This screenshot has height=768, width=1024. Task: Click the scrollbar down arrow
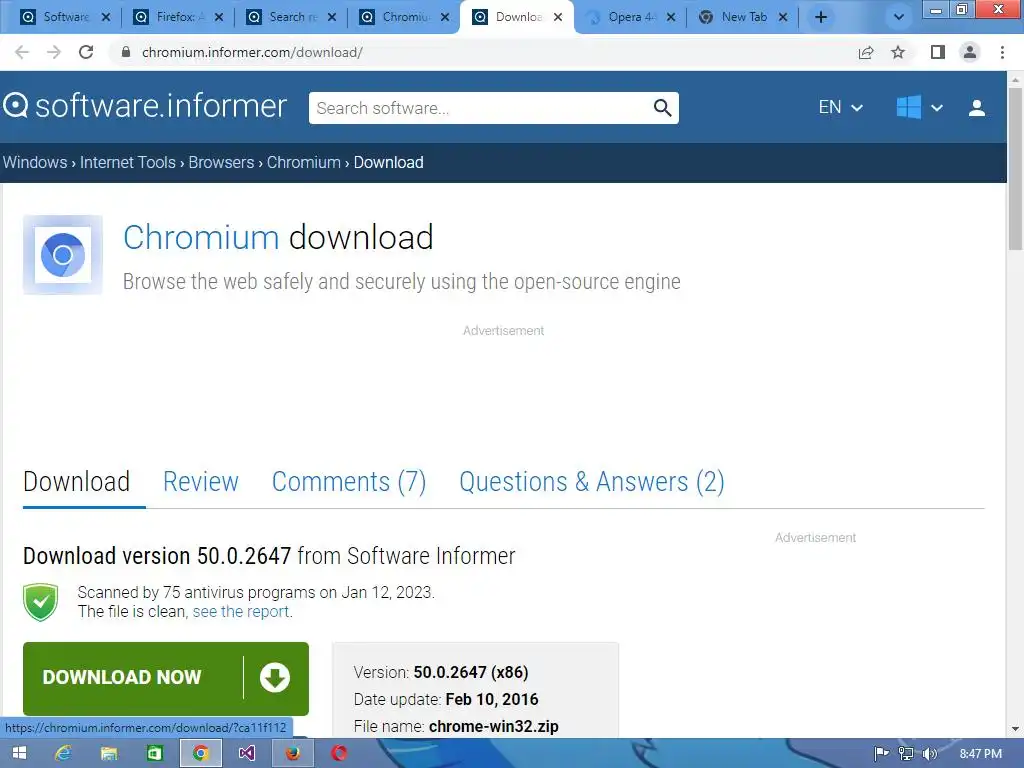(1015, 729)
